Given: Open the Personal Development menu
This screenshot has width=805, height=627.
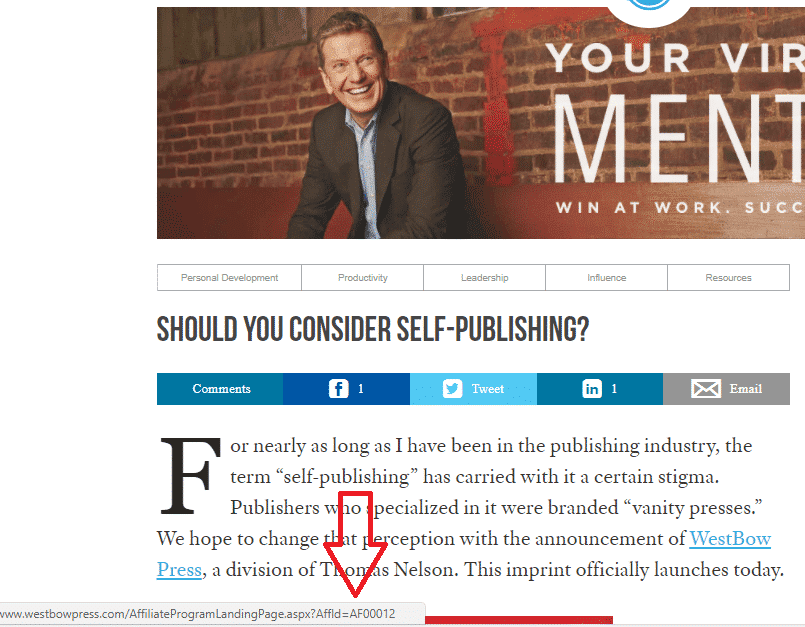Looking at the screenshot, I should pyautogui.click(x=229, y=278).
